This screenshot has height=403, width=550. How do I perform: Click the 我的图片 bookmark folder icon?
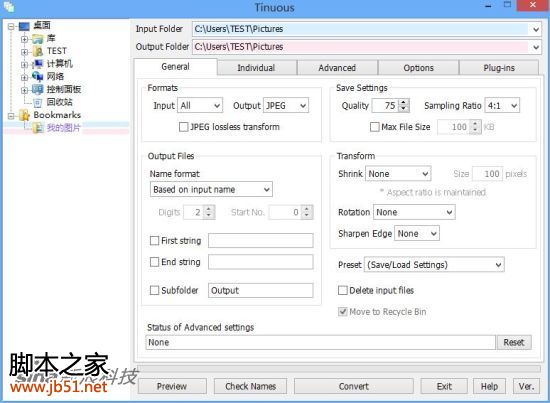[x=38, y=128]
